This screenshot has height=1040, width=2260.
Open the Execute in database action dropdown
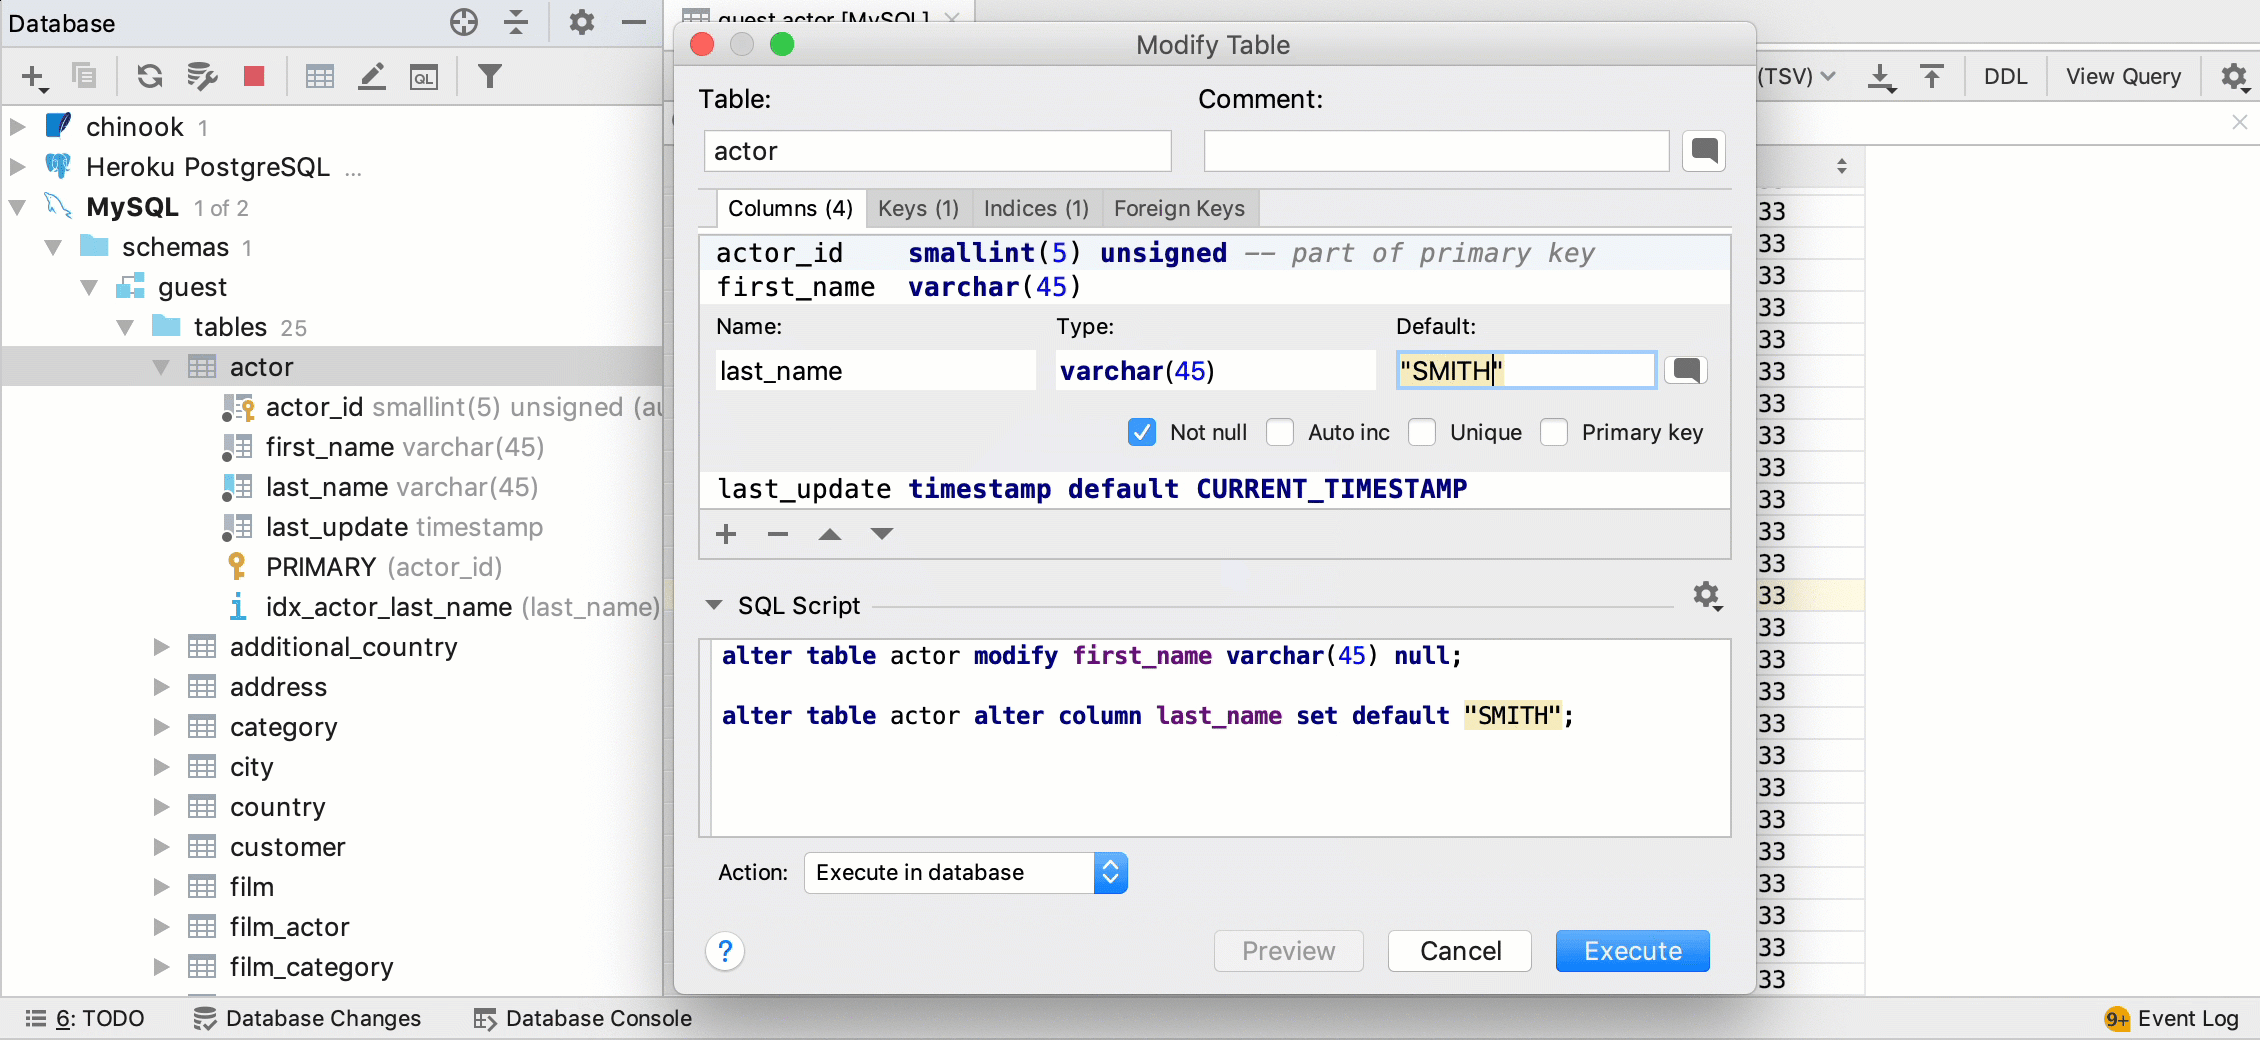tap(1110, 872)
